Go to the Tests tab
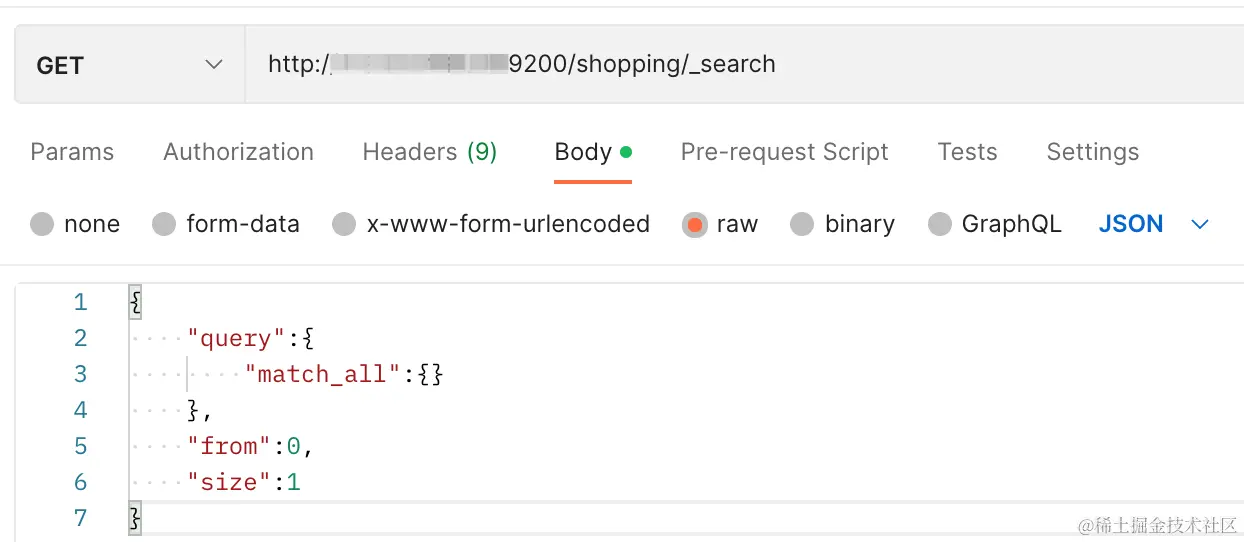1244x542 pixels. (967, 152)
